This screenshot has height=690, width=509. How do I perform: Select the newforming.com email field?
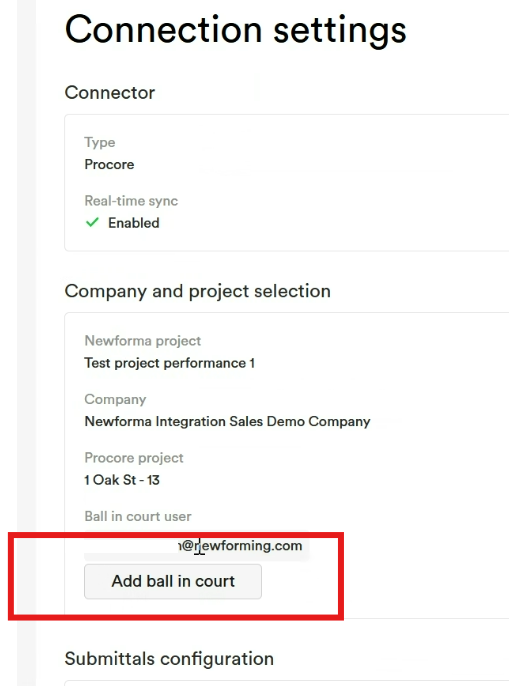click(197, 546)
